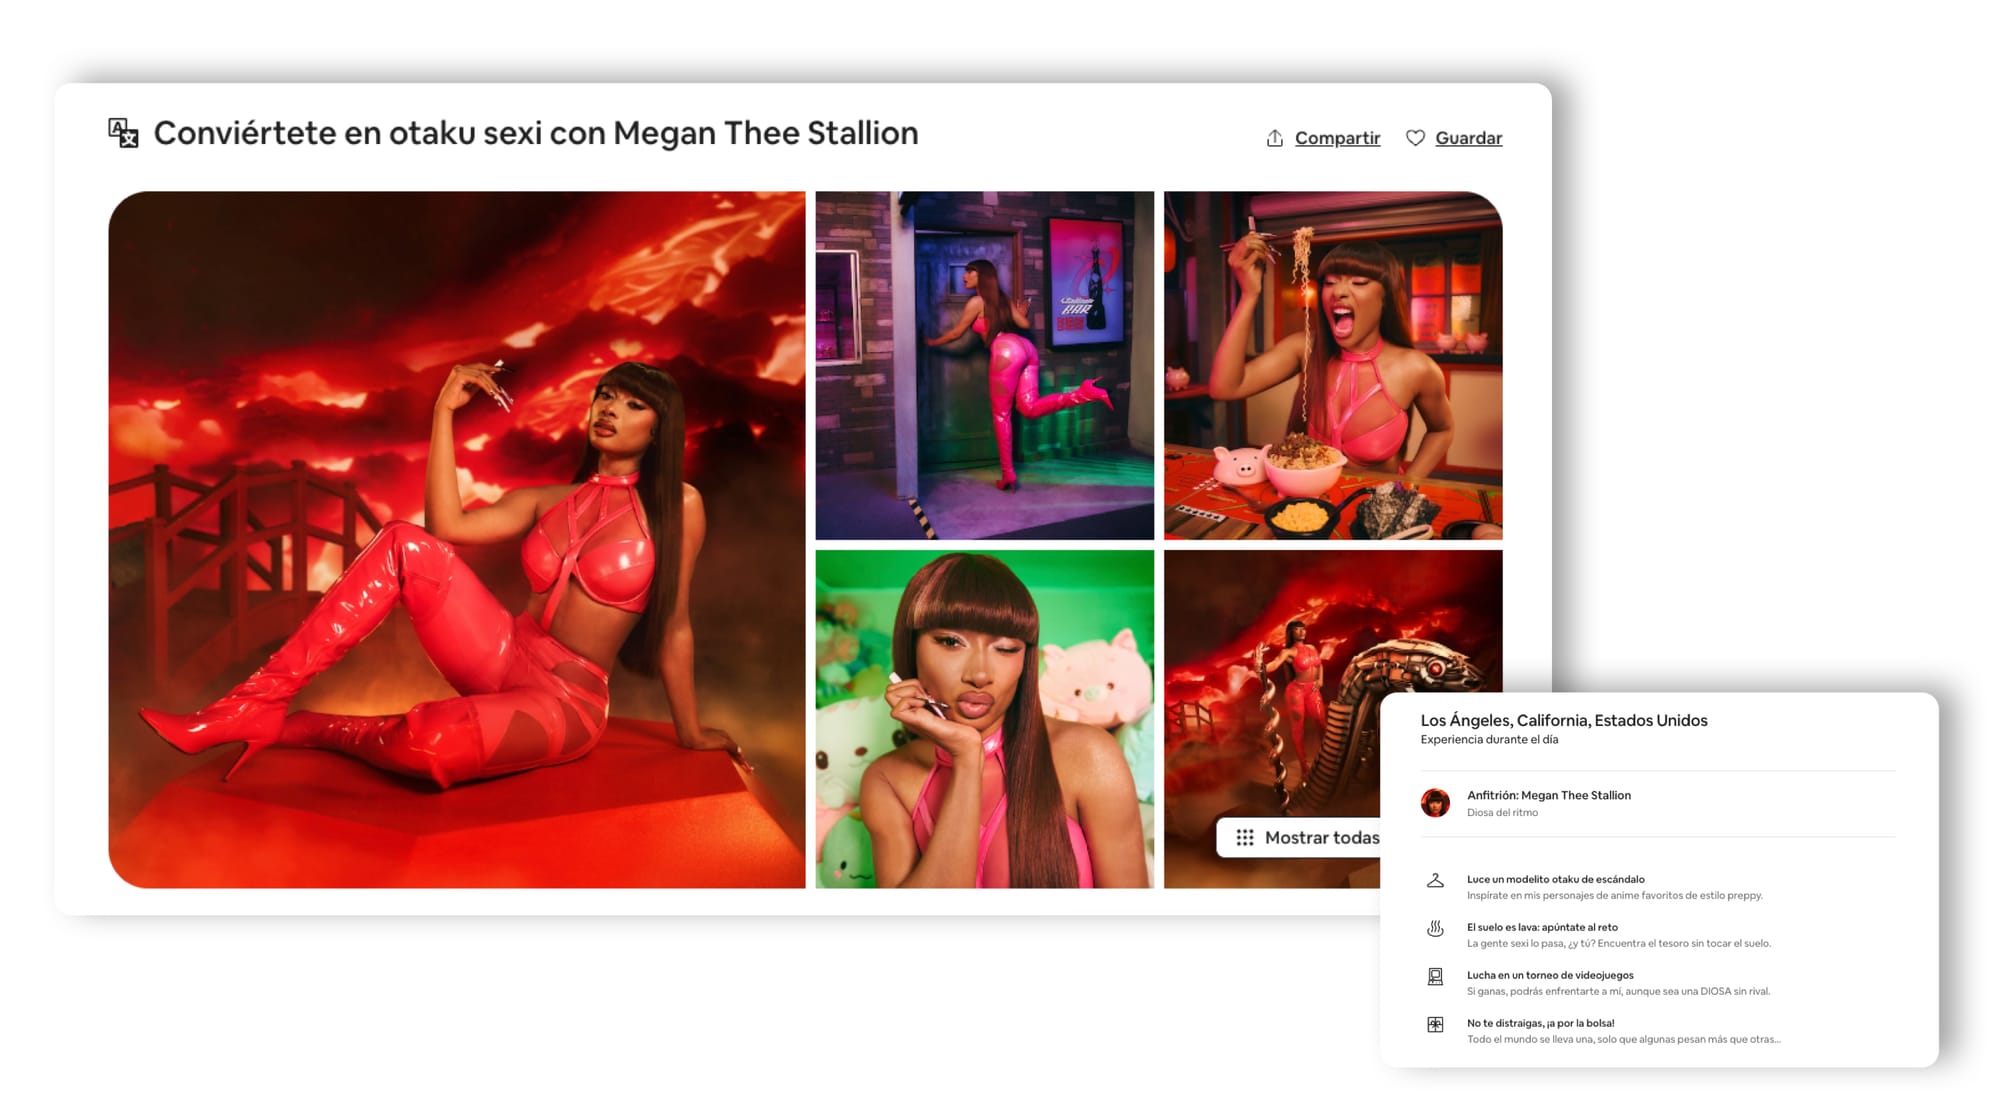2000x1120 pixels.
Task: Click the Diosa del ritmo subtitle
Action: (1502, 813)
